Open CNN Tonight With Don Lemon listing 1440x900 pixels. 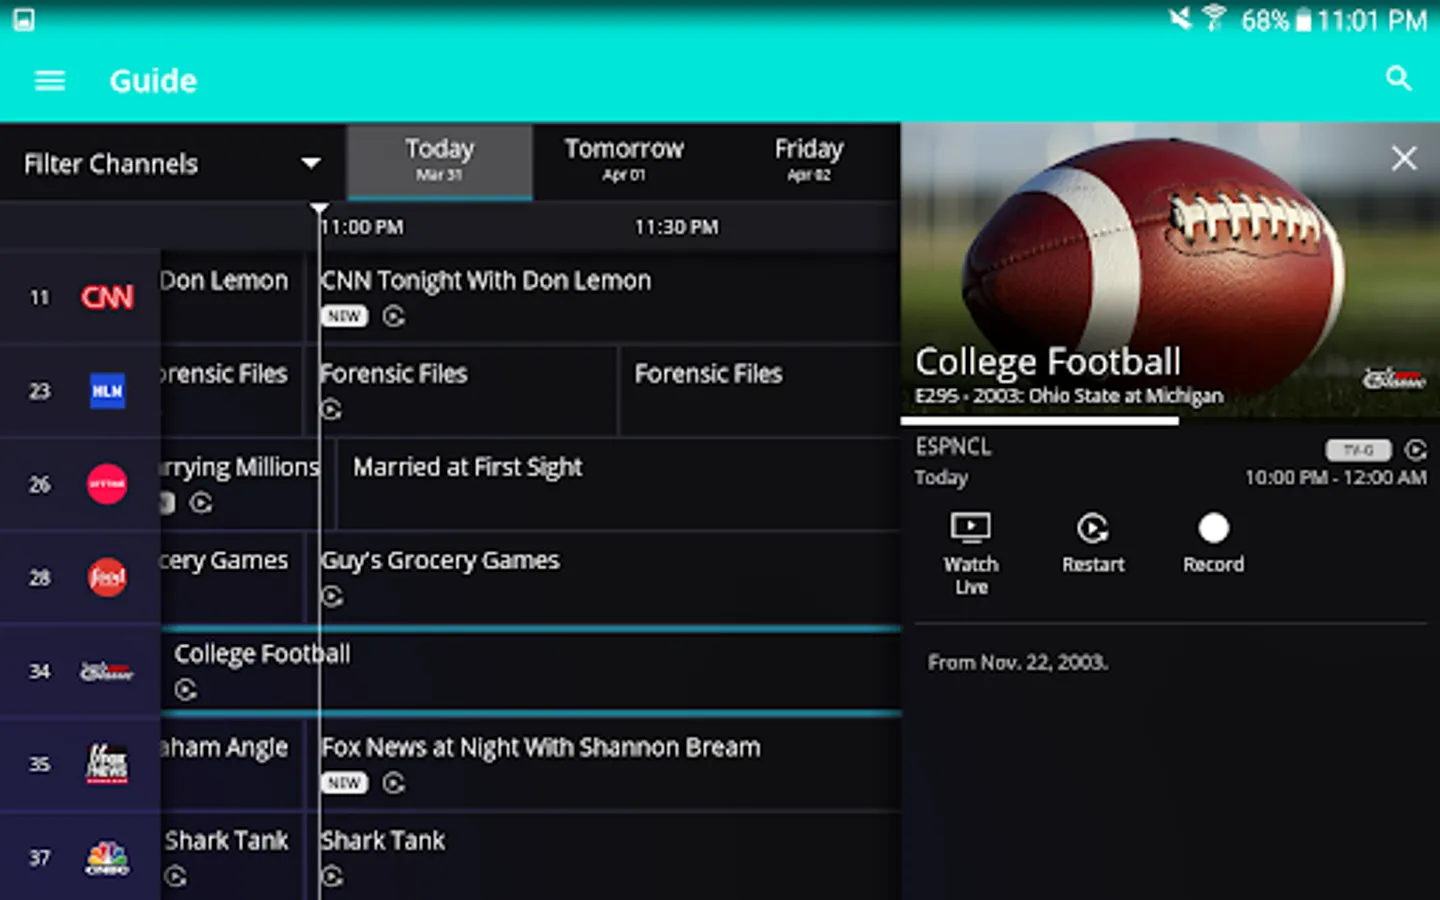click(610, 297)
